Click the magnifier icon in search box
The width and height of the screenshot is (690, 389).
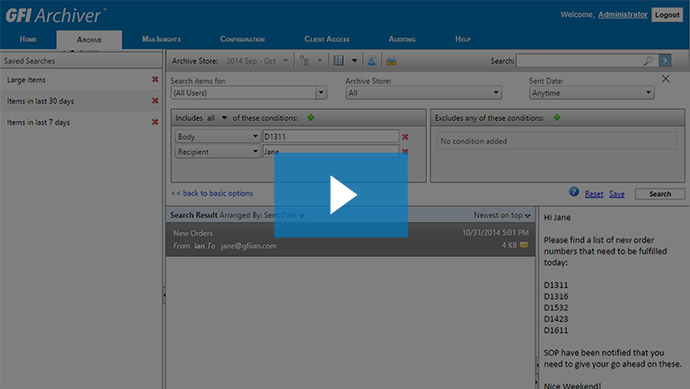(x=648, y=61)
